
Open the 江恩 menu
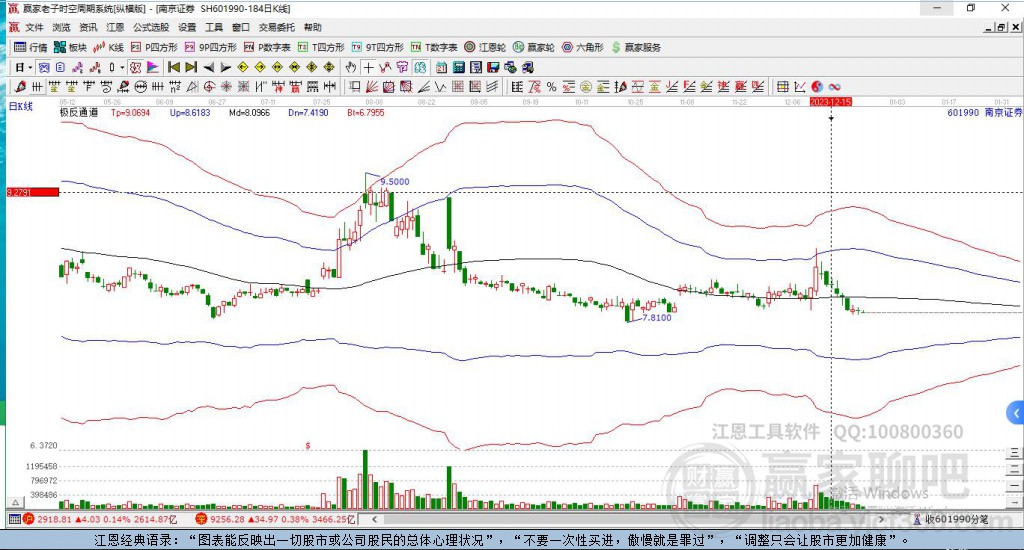115,27
